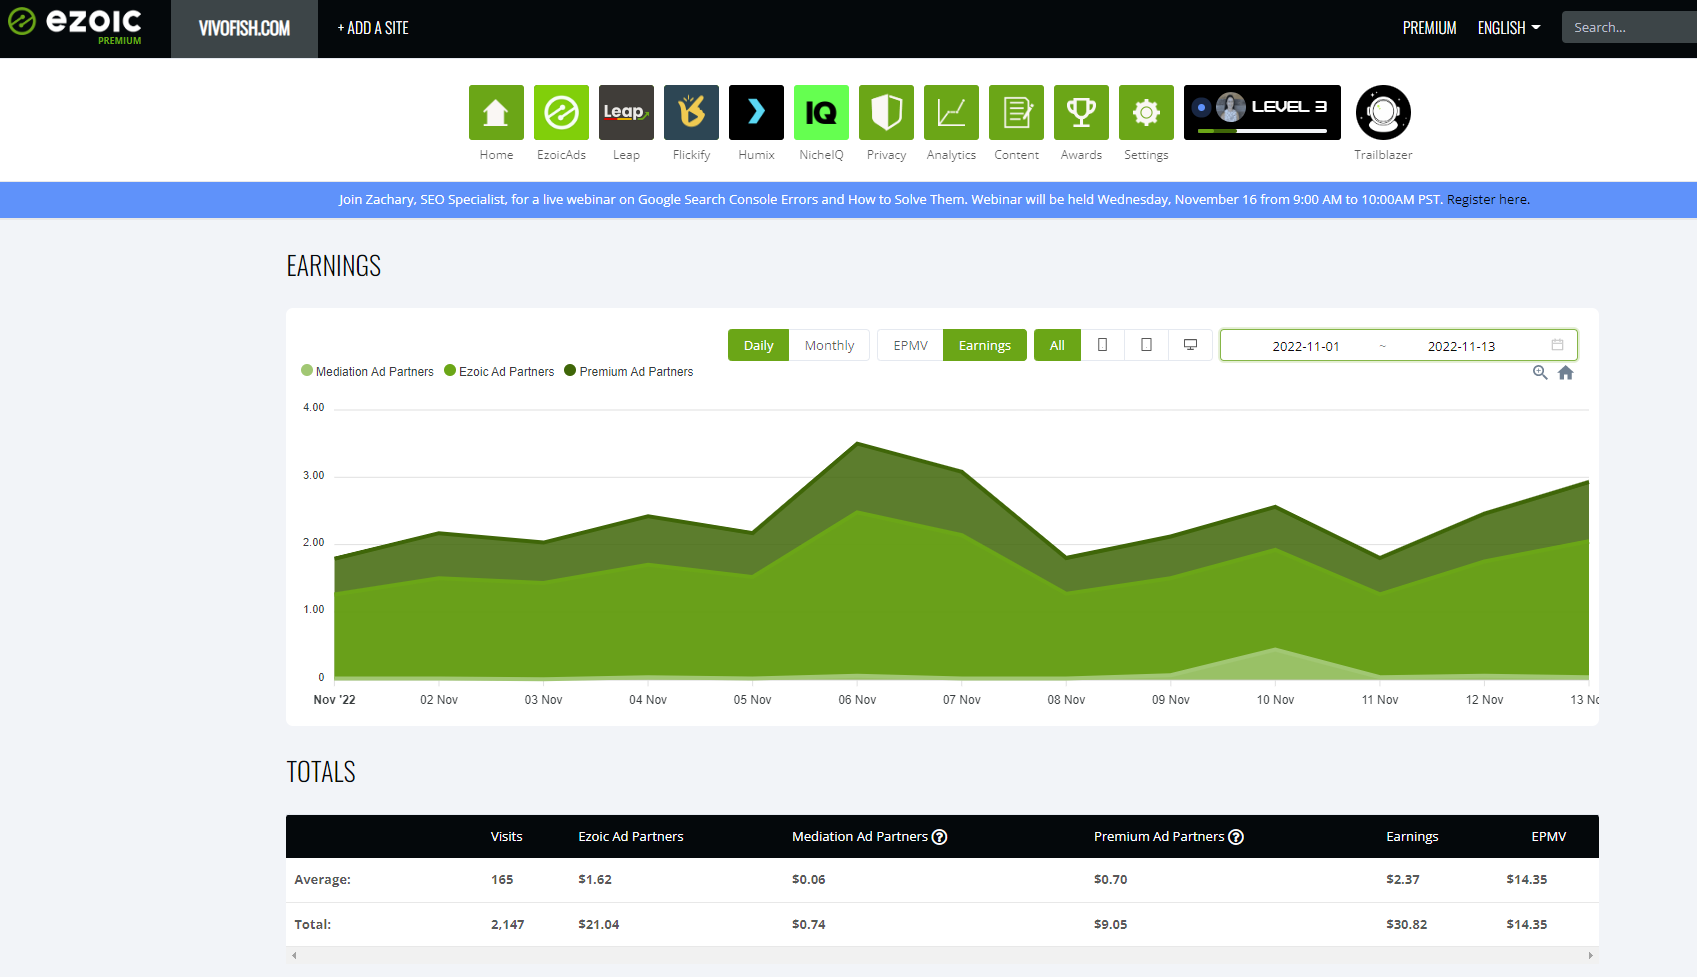Open the EzoicAds app icon
The width and height of the screenshot is (1697, 977).
pyautogui.click(x=561, y=112)
